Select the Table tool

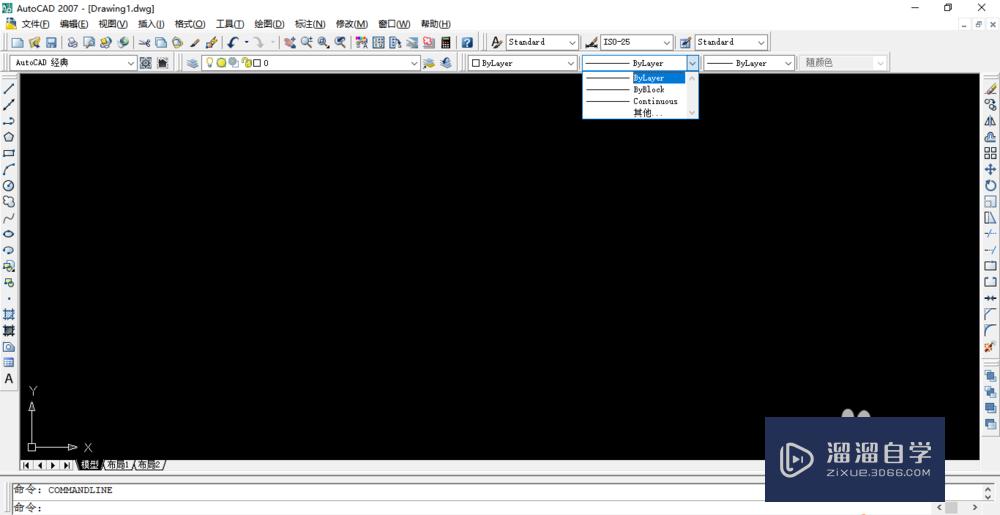pyautogui.click(x=9, y=363)
